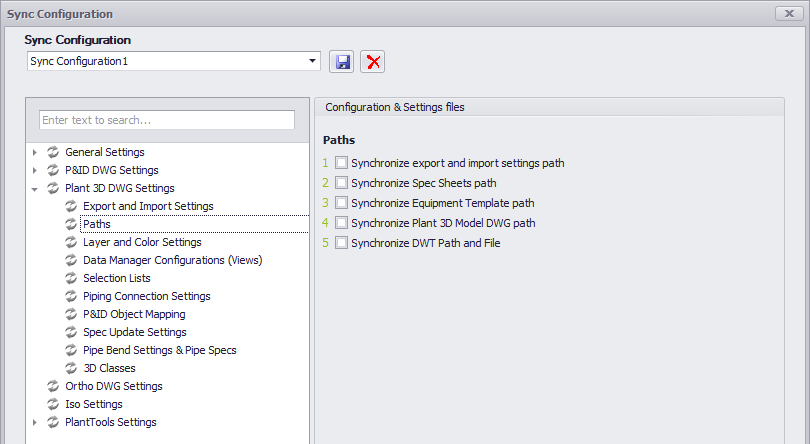The image size is (810, 444).
Task: Click the sync icon beside Data Manager Configurations
Action: pos(71,260)
